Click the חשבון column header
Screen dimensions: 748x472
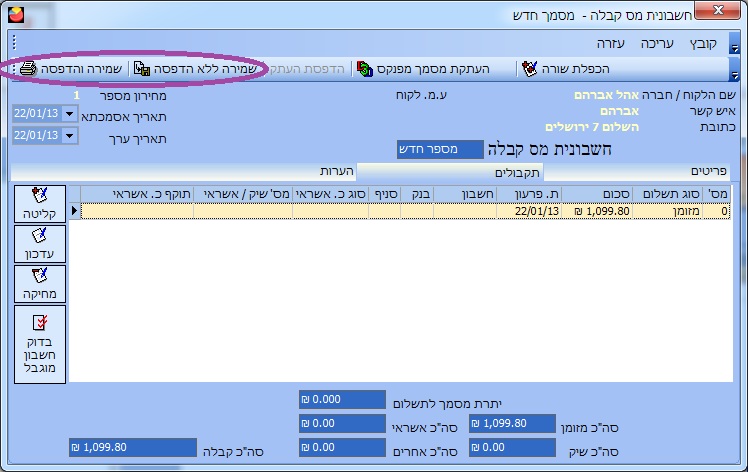[465, 194]
